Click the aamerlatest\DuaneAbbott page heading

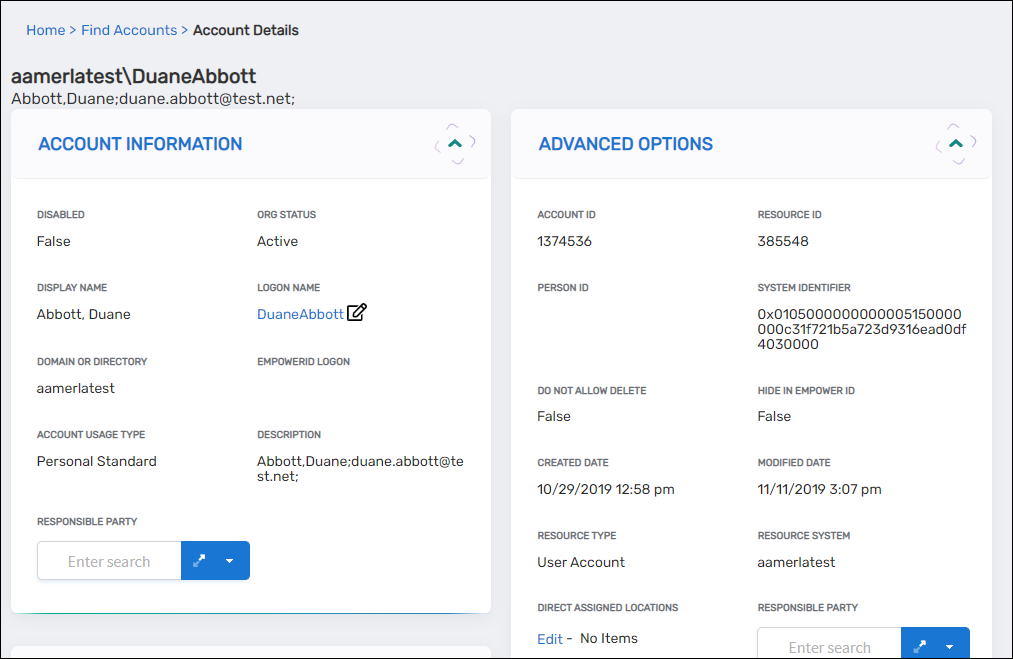[133, 76]
